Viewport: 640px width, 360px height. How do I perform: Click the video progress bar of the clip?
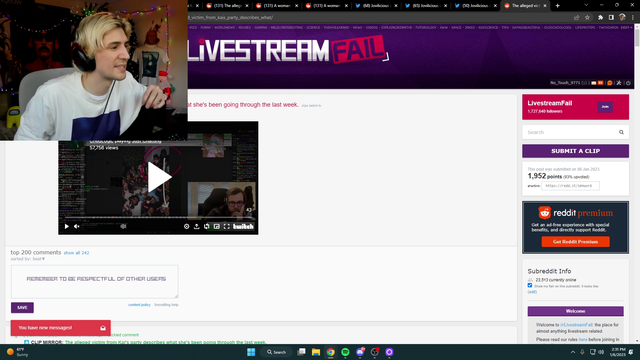tap(158, 218)
